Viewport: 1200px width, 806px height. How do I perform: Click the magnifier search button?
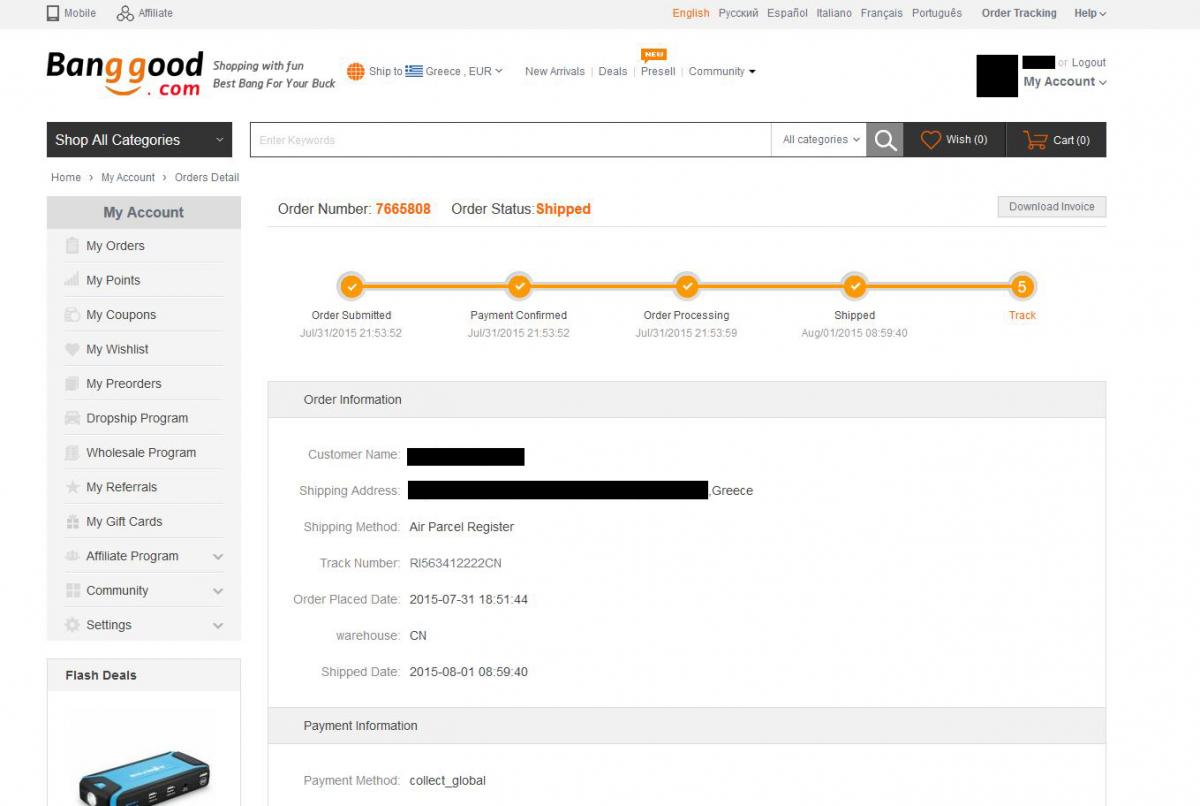[x=885, y=140]
